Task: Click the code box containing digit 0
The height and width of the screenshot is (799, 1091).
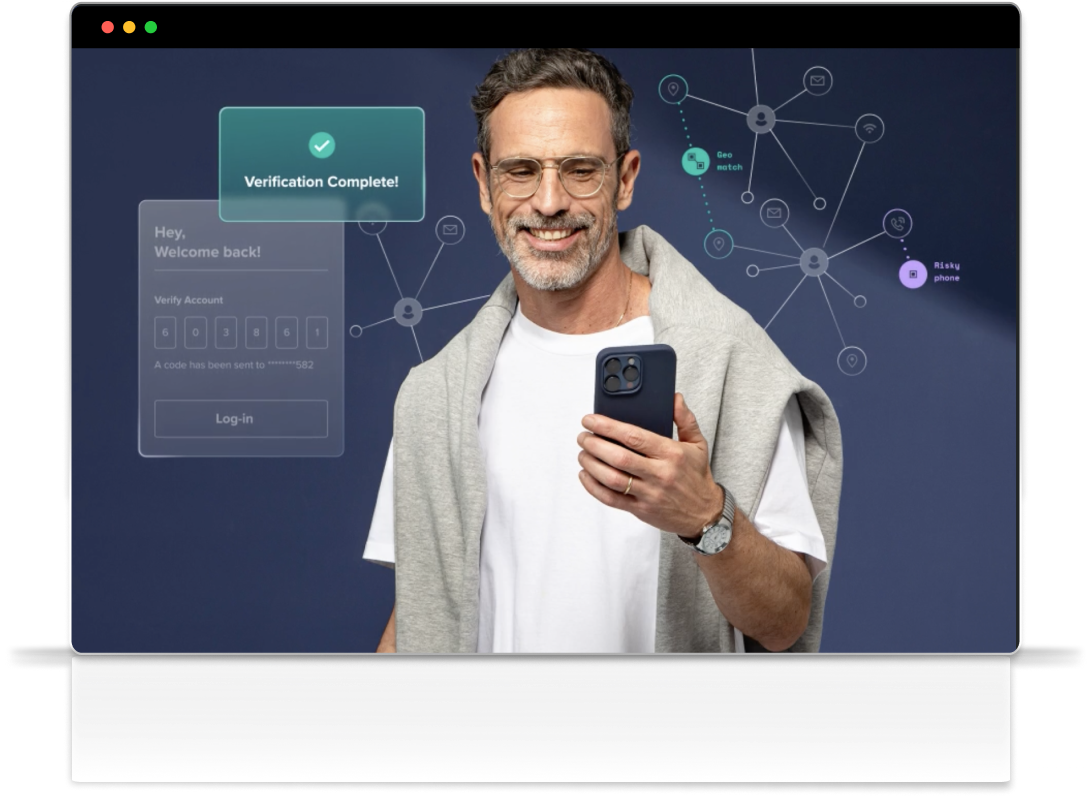Action: 195,332
